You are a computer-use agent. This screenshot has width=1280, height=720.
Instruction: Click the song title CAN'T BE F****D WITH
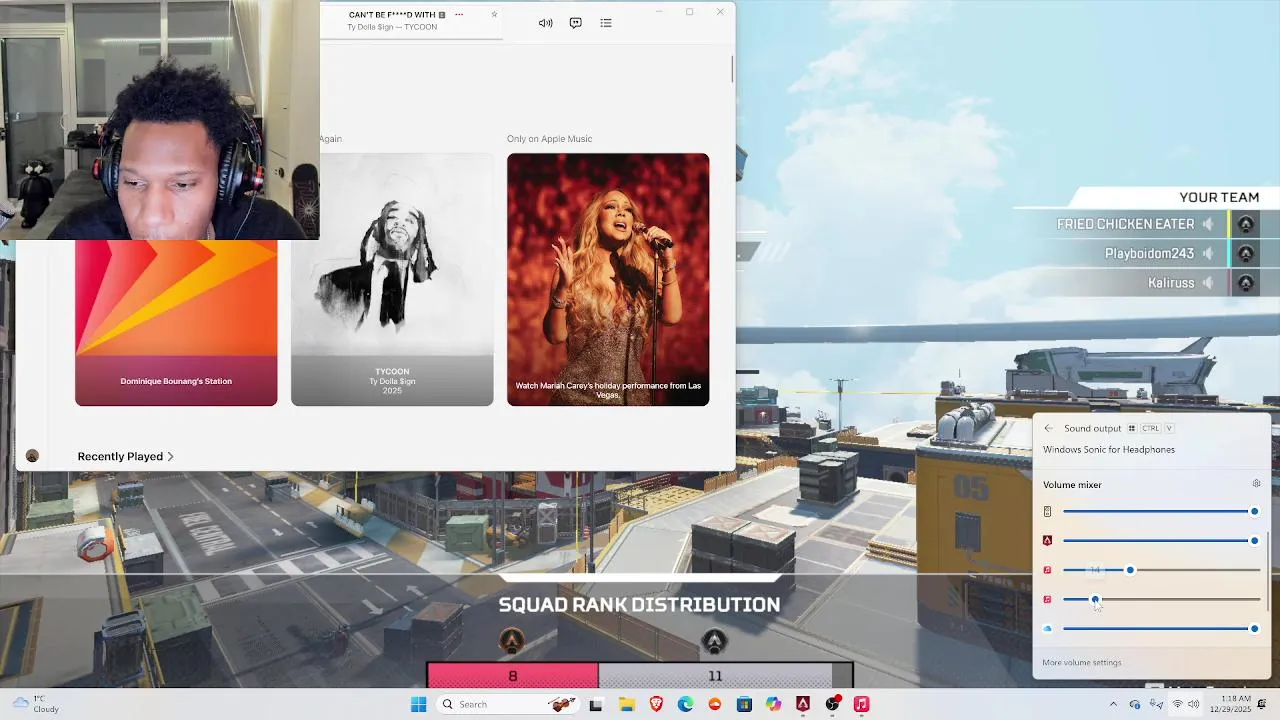click(x=392, y=15)
